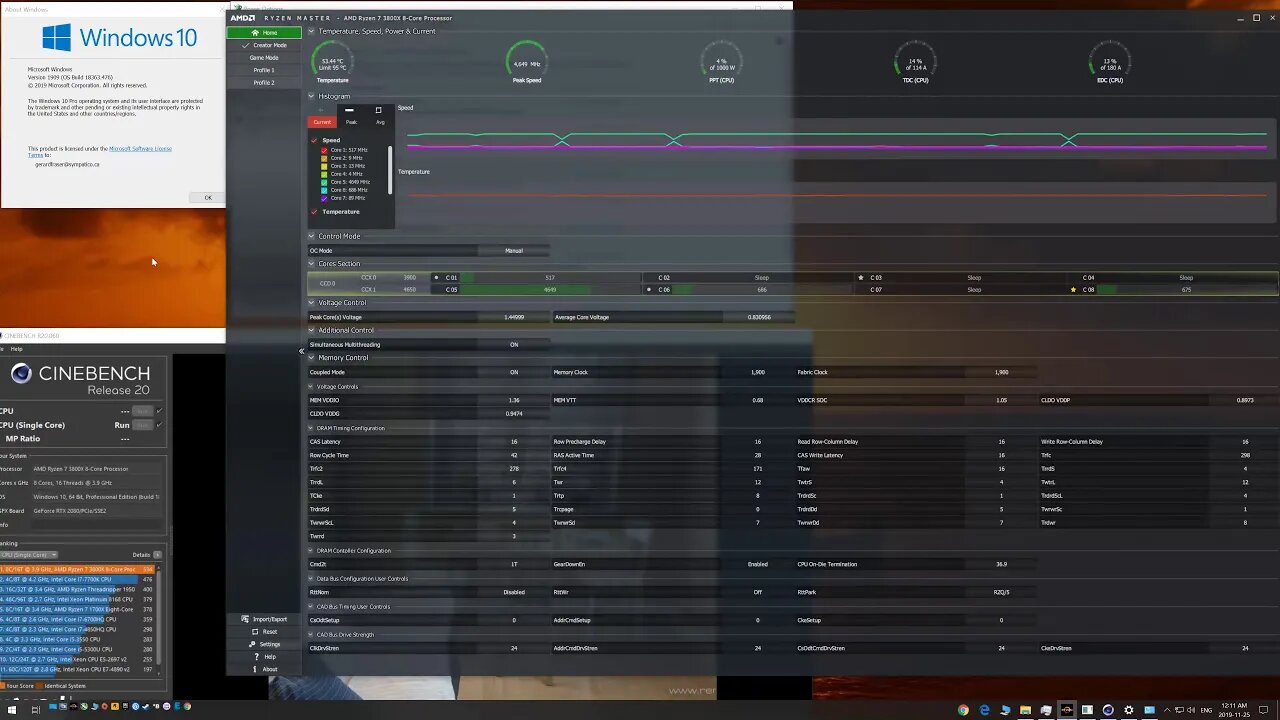Switch histogram to Current tab

pos(322,122)
